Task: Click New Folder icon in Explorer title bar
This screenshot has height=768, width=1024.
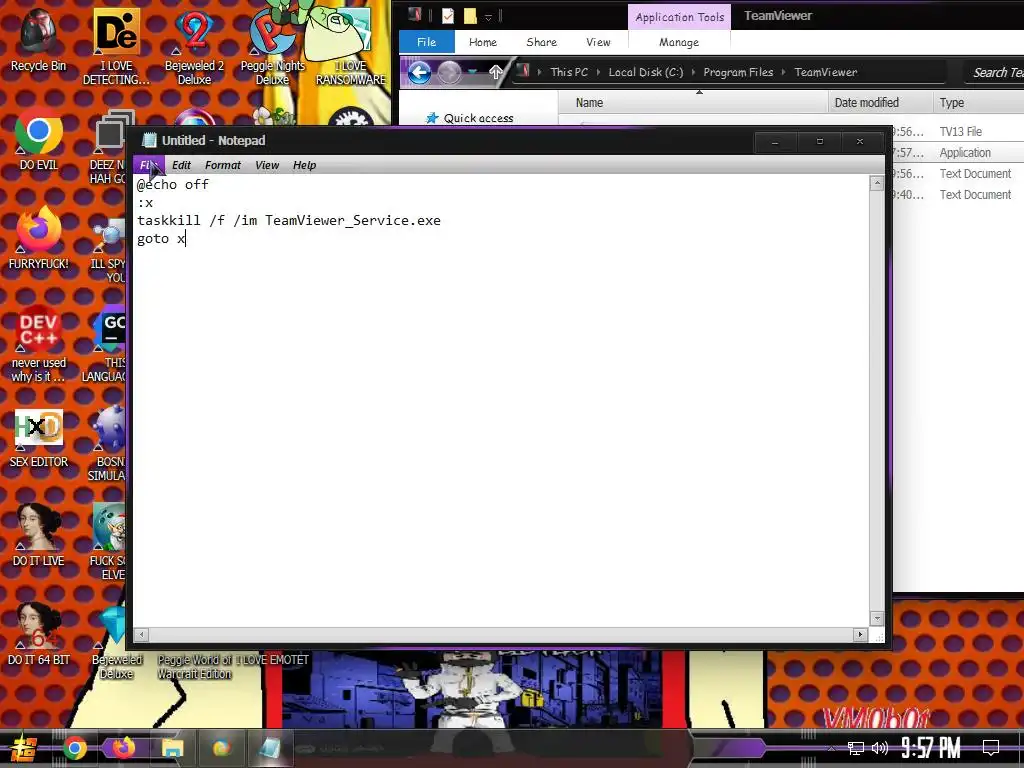Action: 470,16
